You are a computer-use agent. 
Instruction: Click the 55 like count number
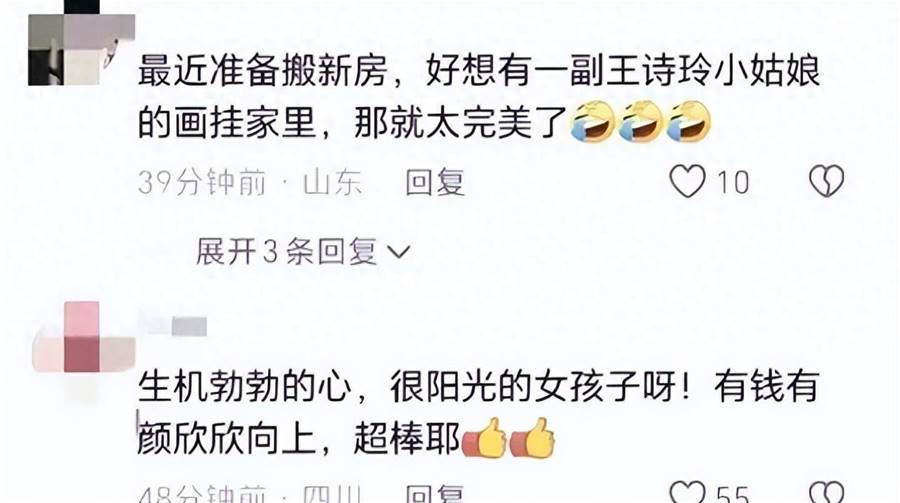(x=733, y=494)
